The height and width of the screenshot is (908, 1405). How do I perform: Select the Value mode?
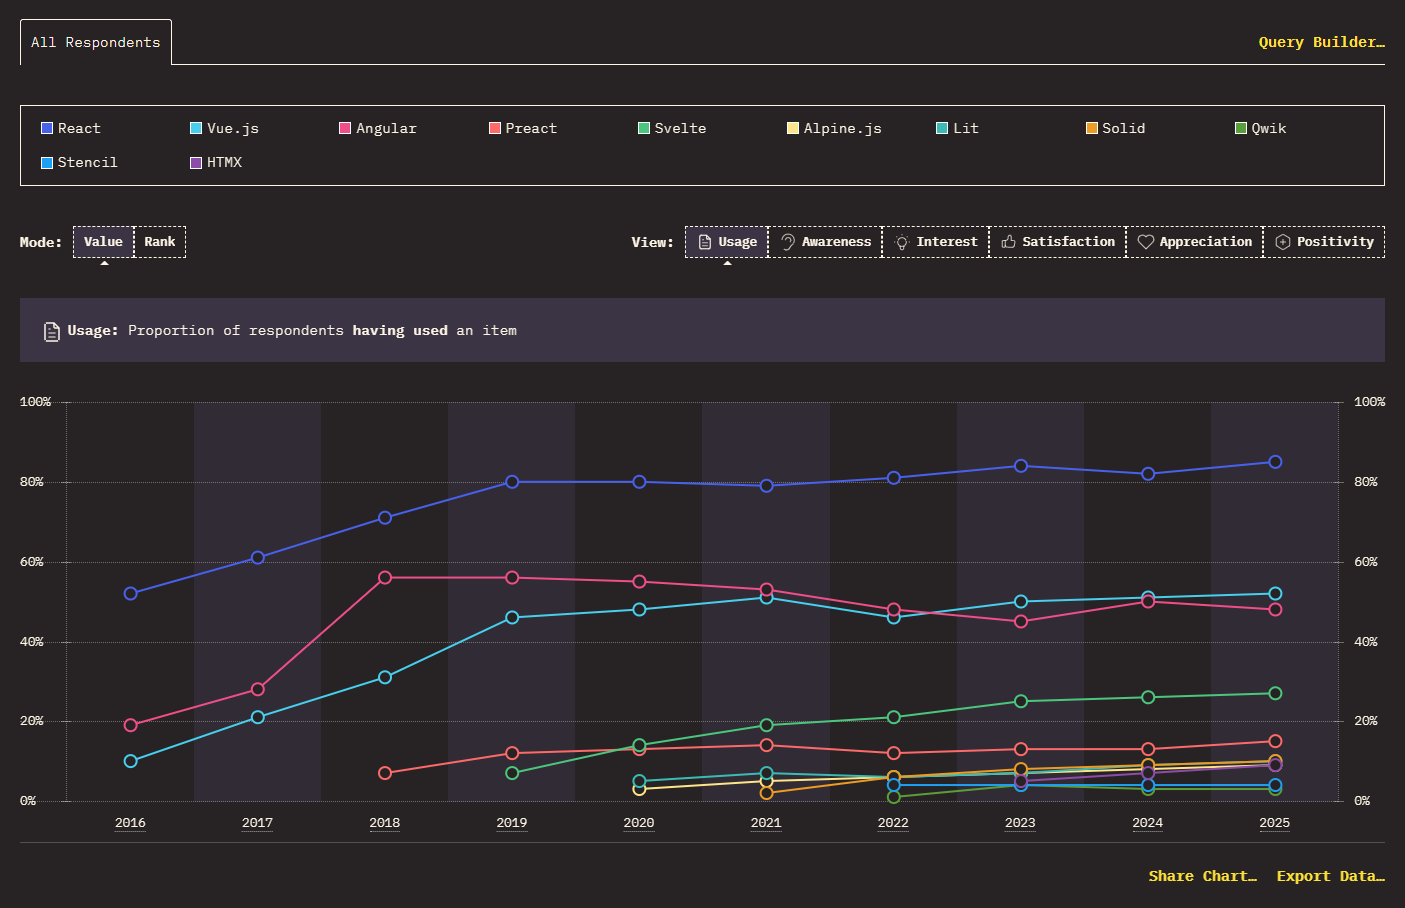103,242
